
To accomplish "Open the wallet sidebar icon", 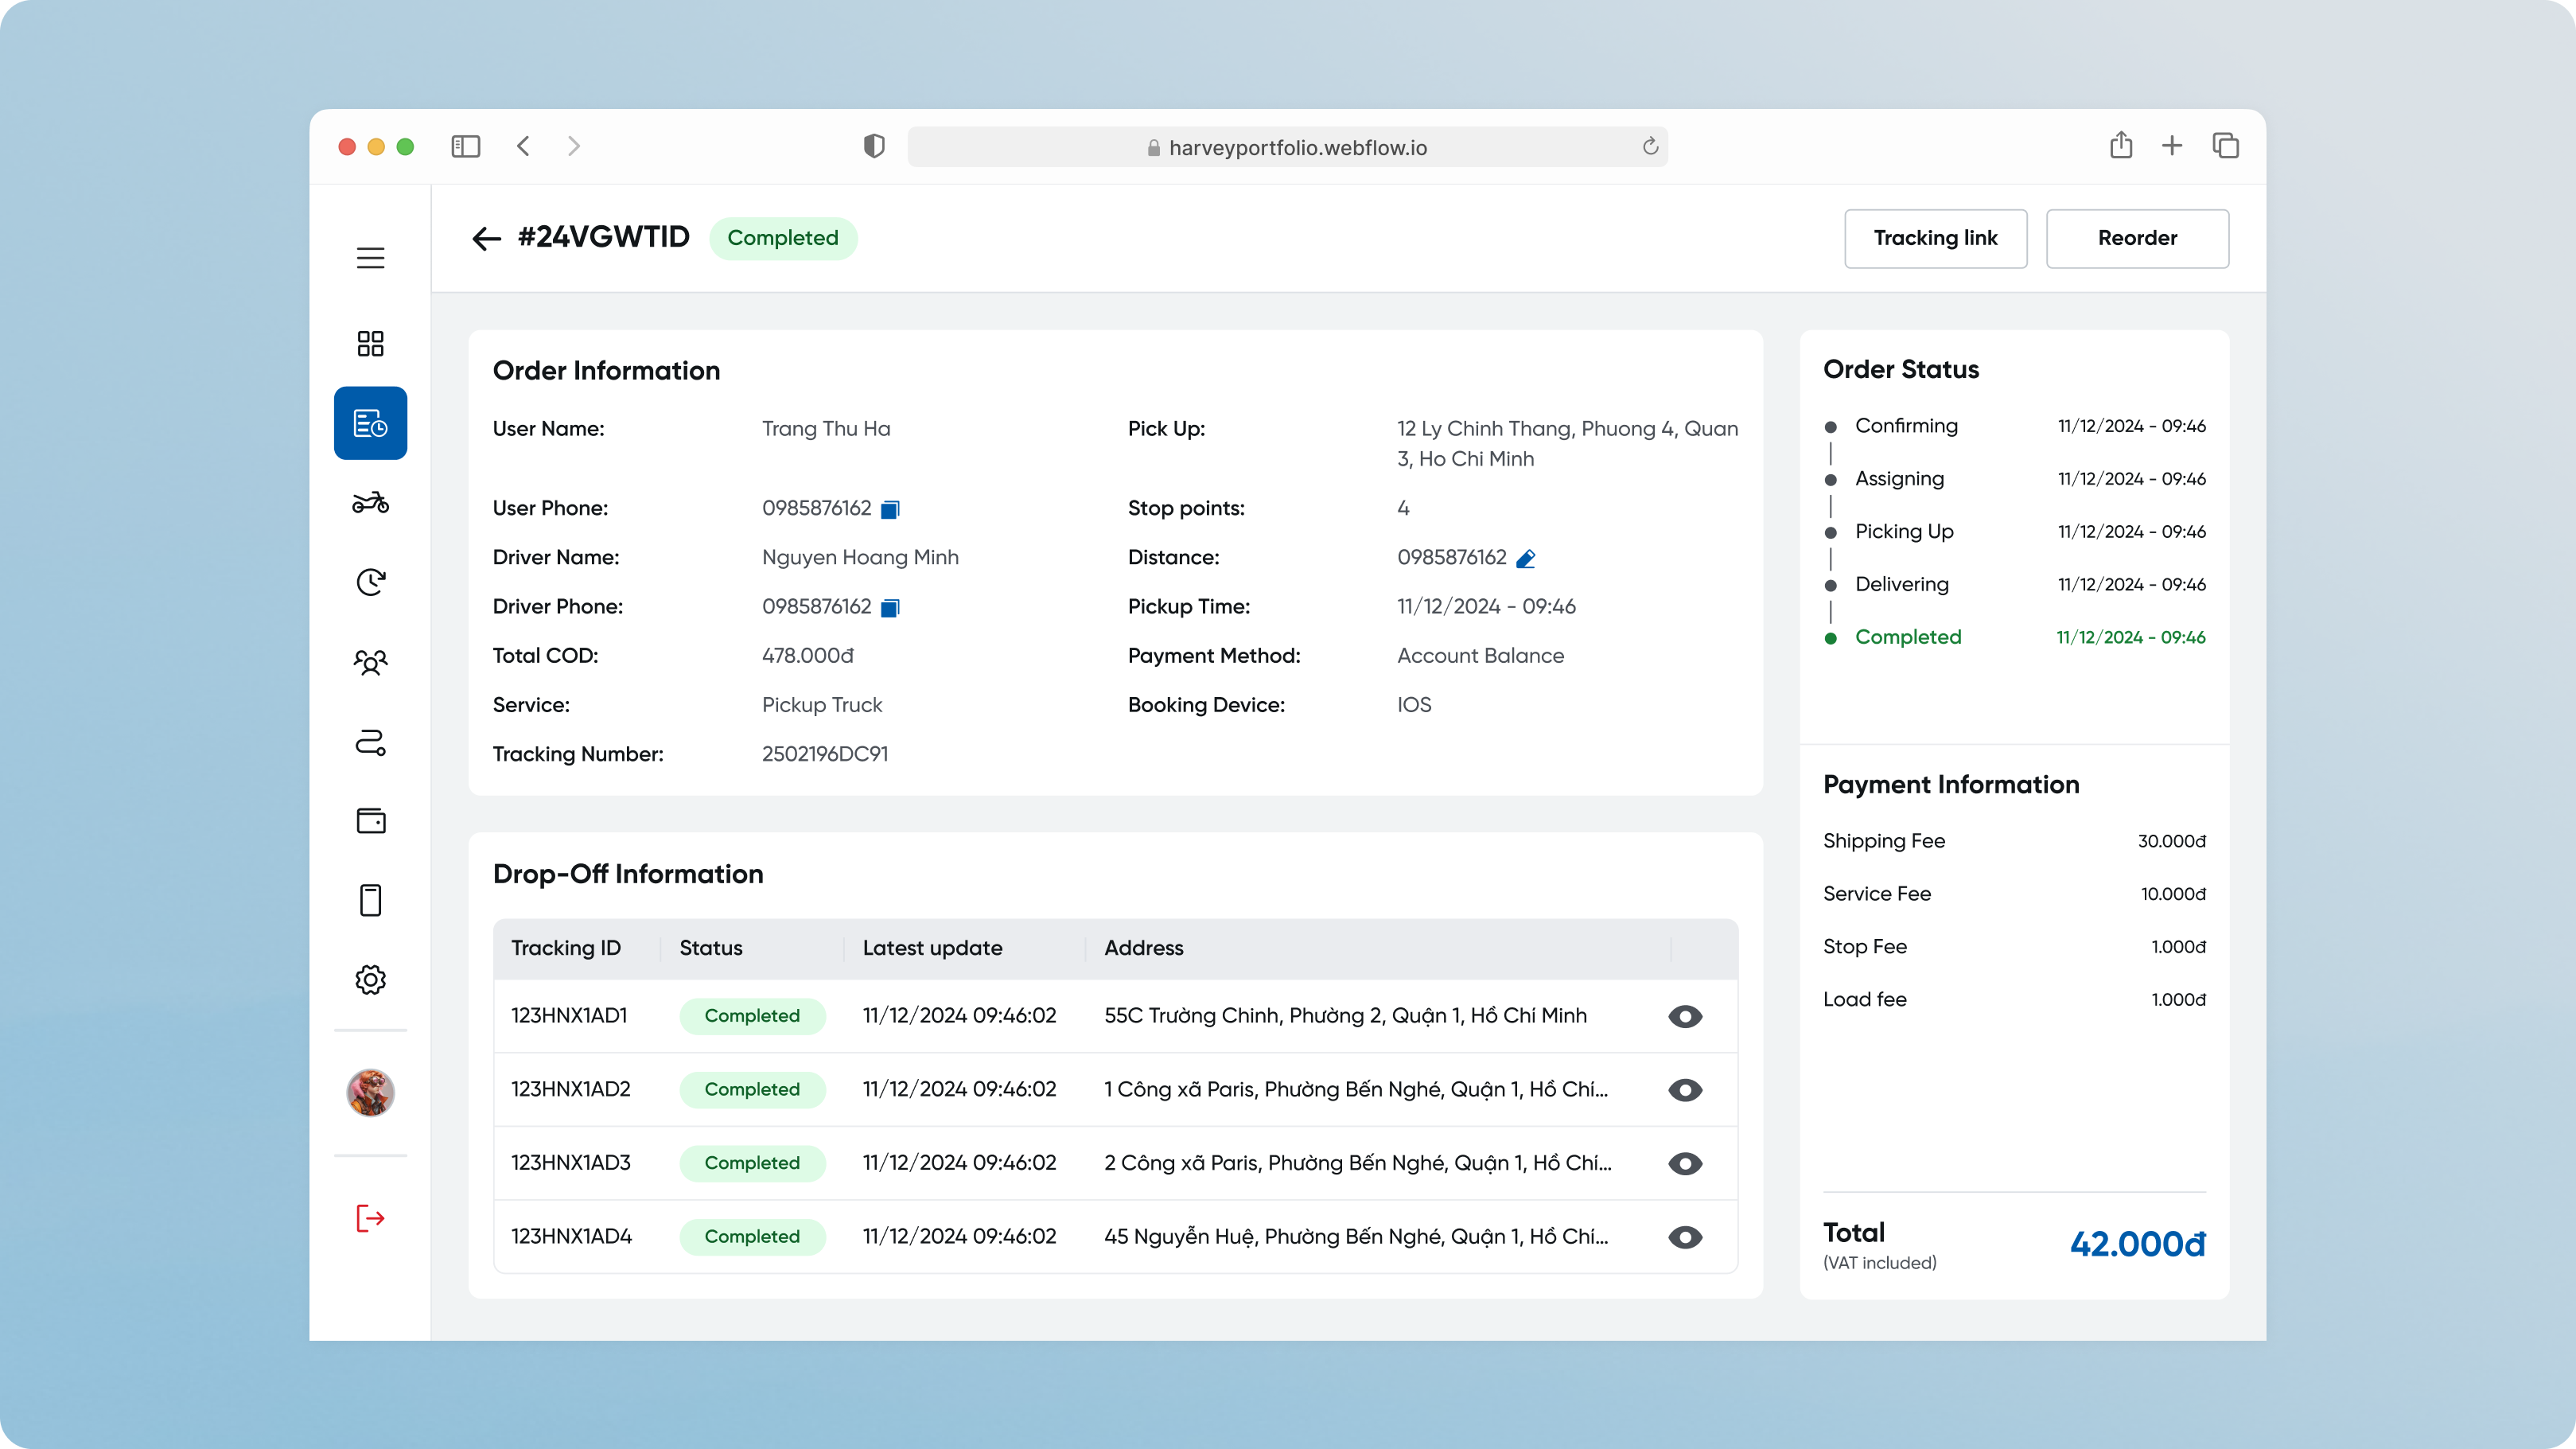I will 370,821.
